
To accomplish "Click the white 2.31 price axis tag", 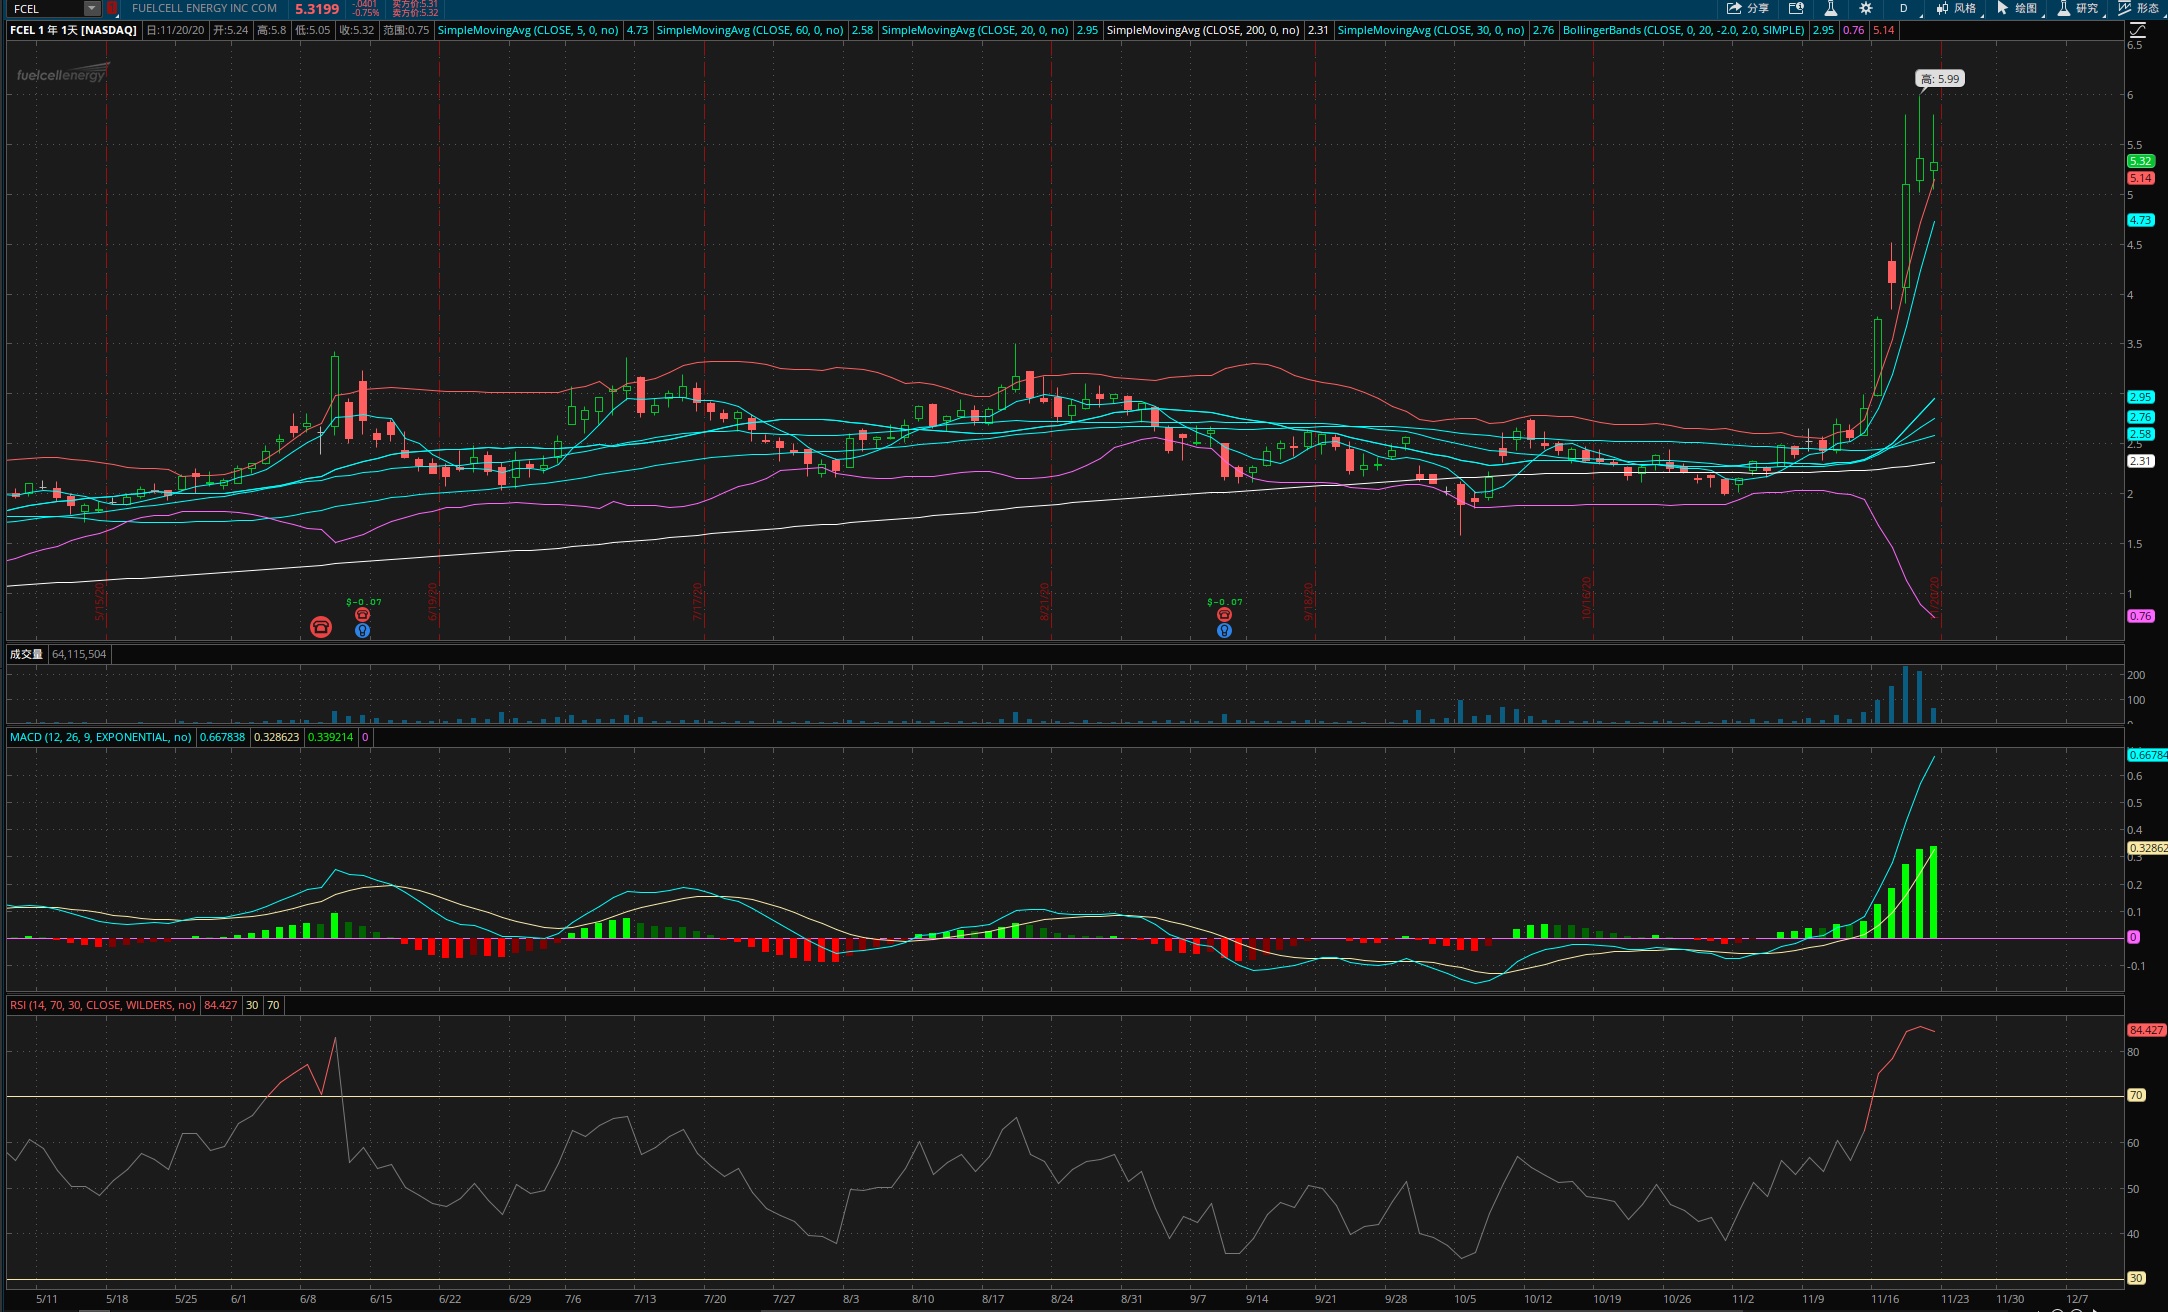I will coord(2141,461).
